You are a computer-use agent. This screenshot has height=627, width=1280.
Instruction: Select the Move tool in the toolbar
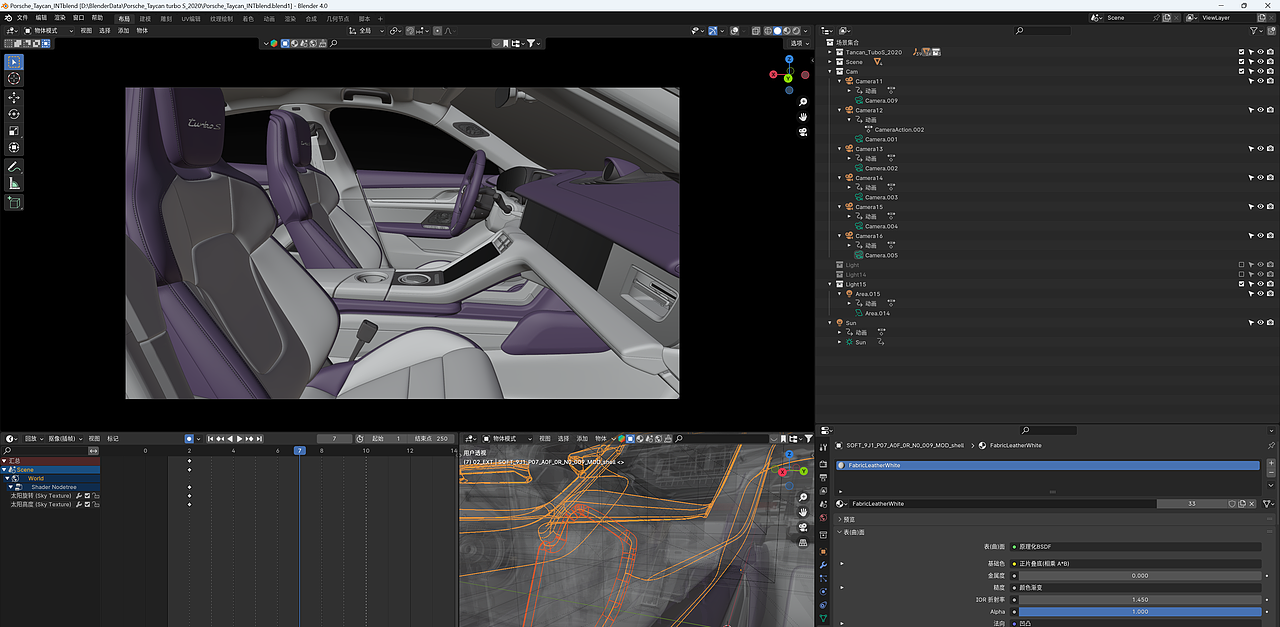tap(14, 97)
